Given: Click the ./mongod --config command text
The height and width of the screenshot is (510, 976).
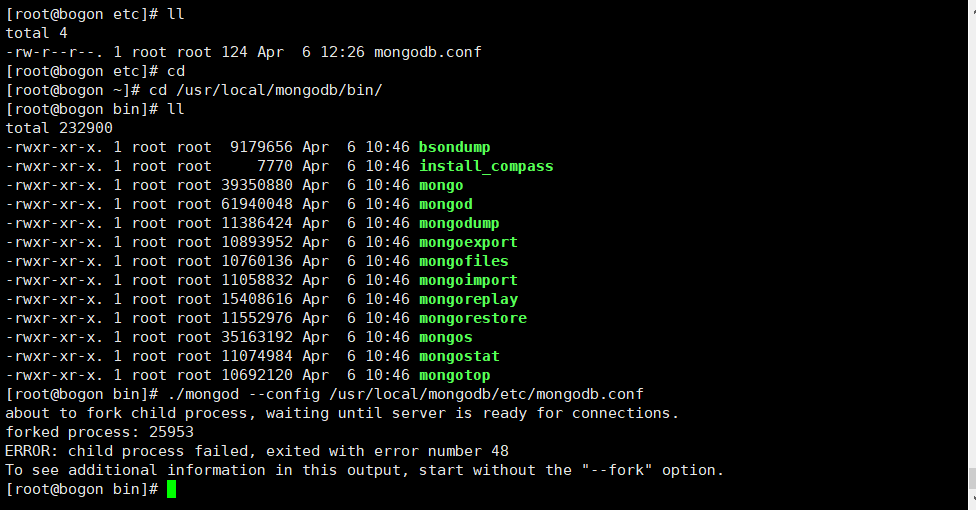Looking at the screenshot, I should click(x=406, y=394).
